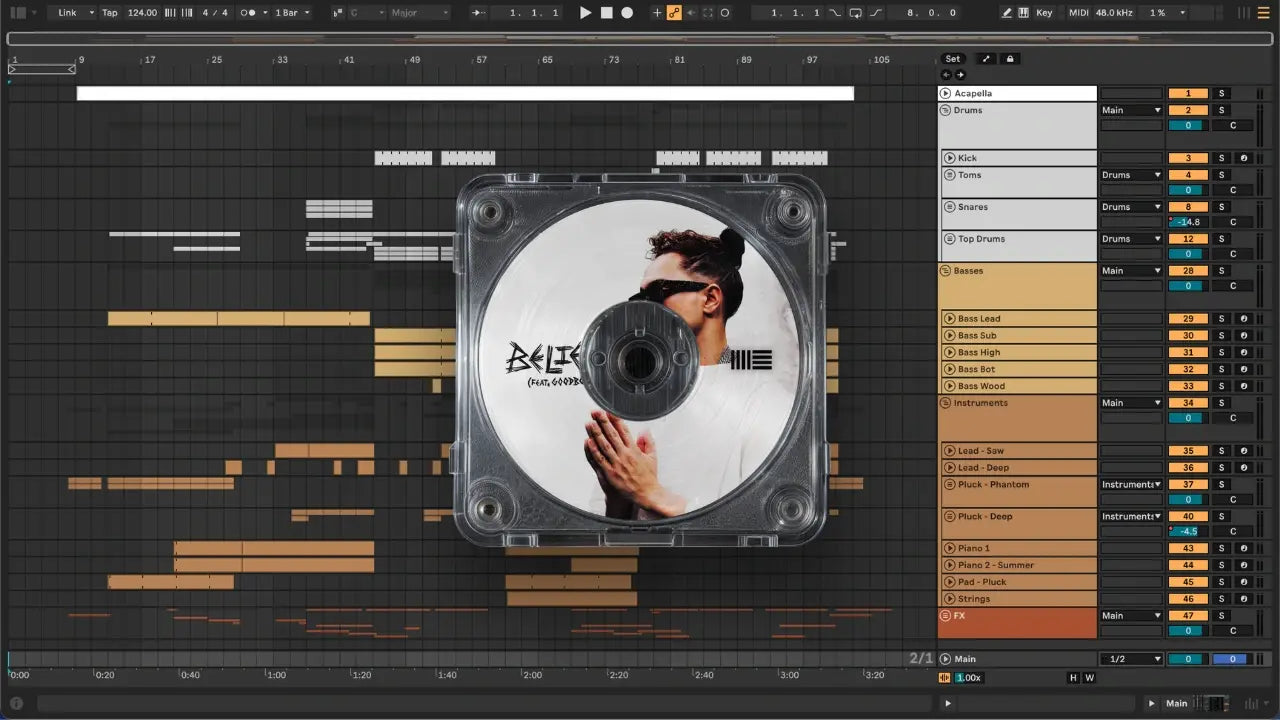Viewport: 1280px width, 720px height.
Task: Click the Arrangement Record button
Action: click(x=627, y=13)
